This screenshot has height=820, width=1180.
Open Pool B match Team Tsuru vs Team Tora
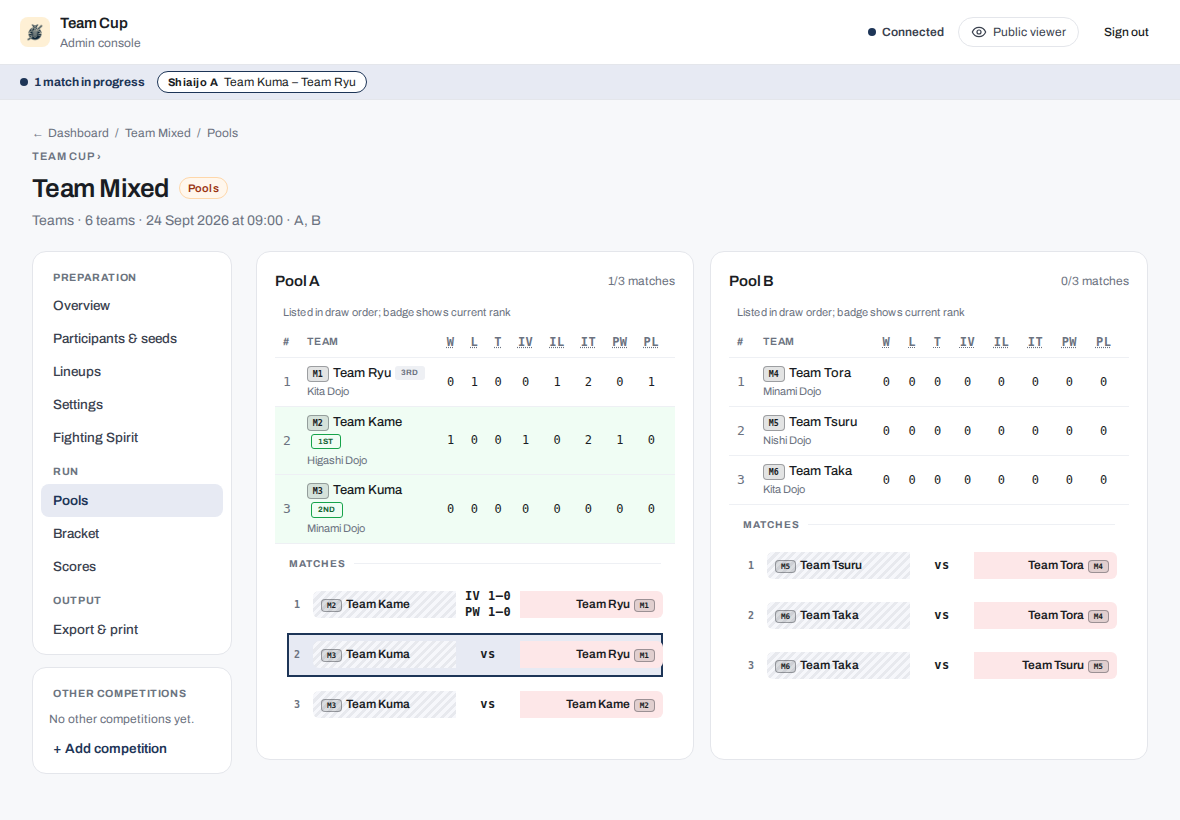tap(929, 566)
